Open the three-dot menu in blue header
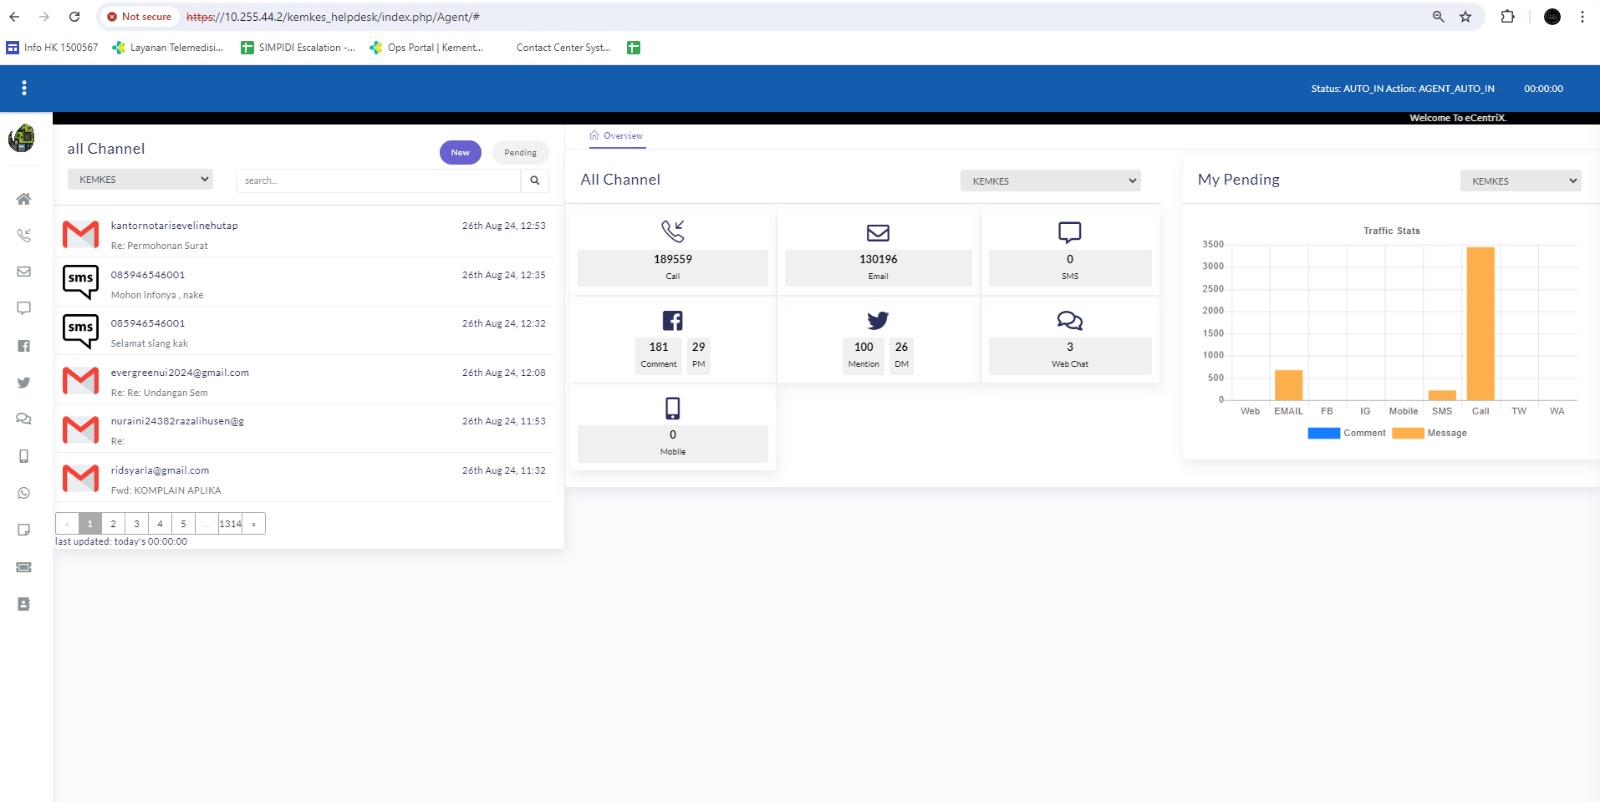This screenshot has height=802, width=1600. [x=24, y=88]
